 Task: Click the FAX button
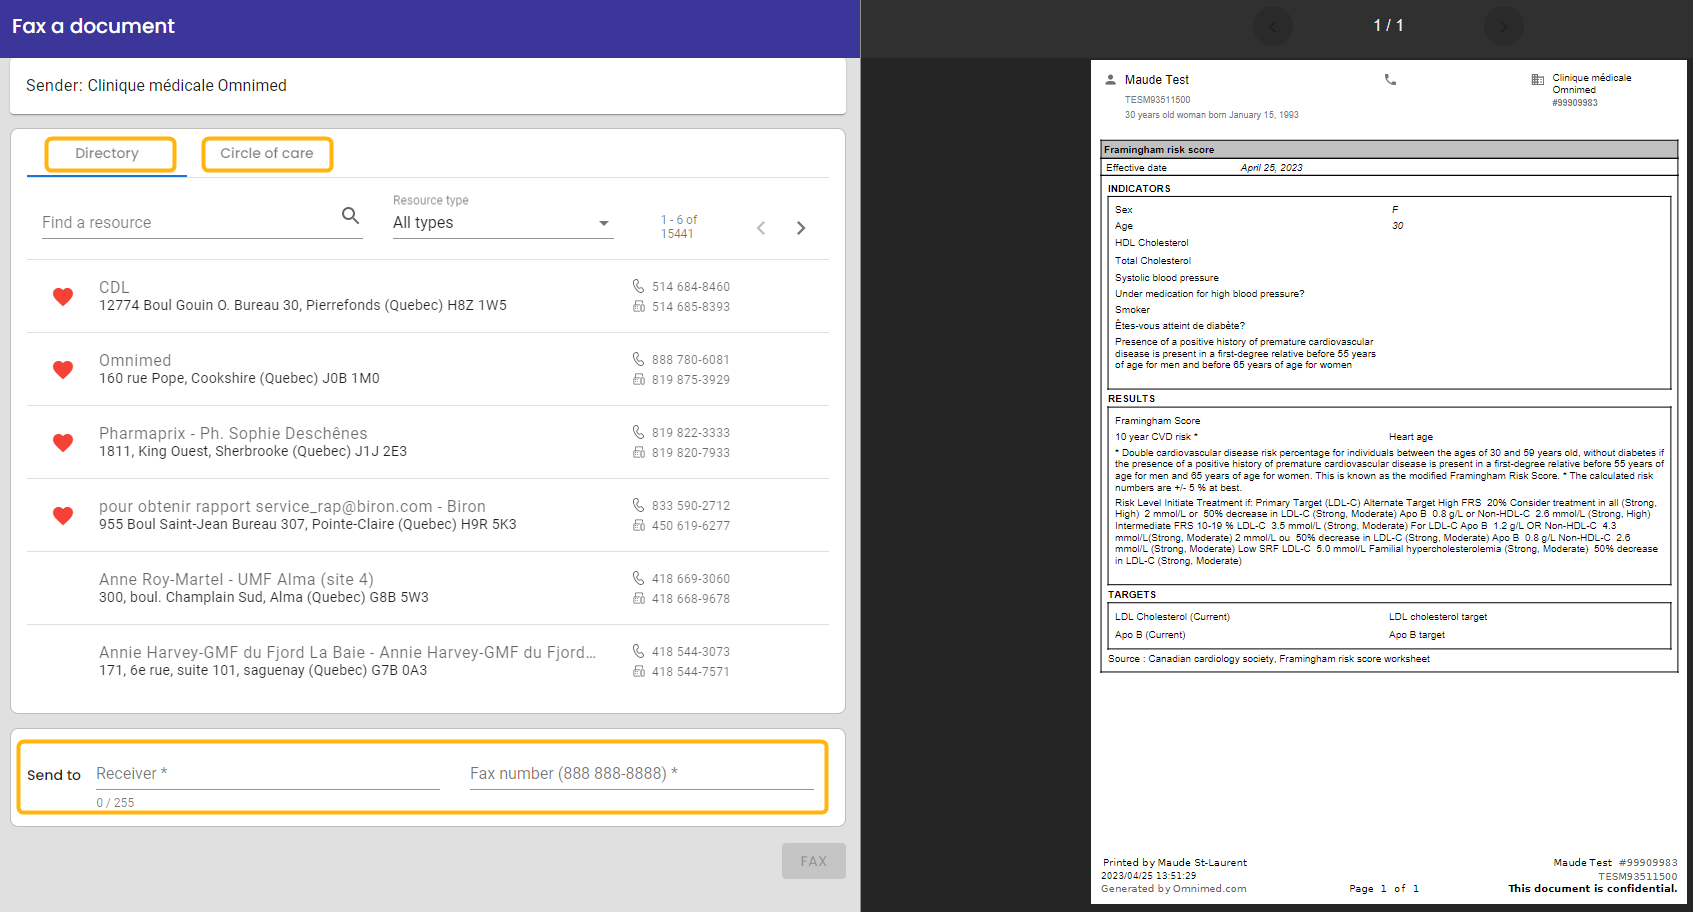point(814,861)
